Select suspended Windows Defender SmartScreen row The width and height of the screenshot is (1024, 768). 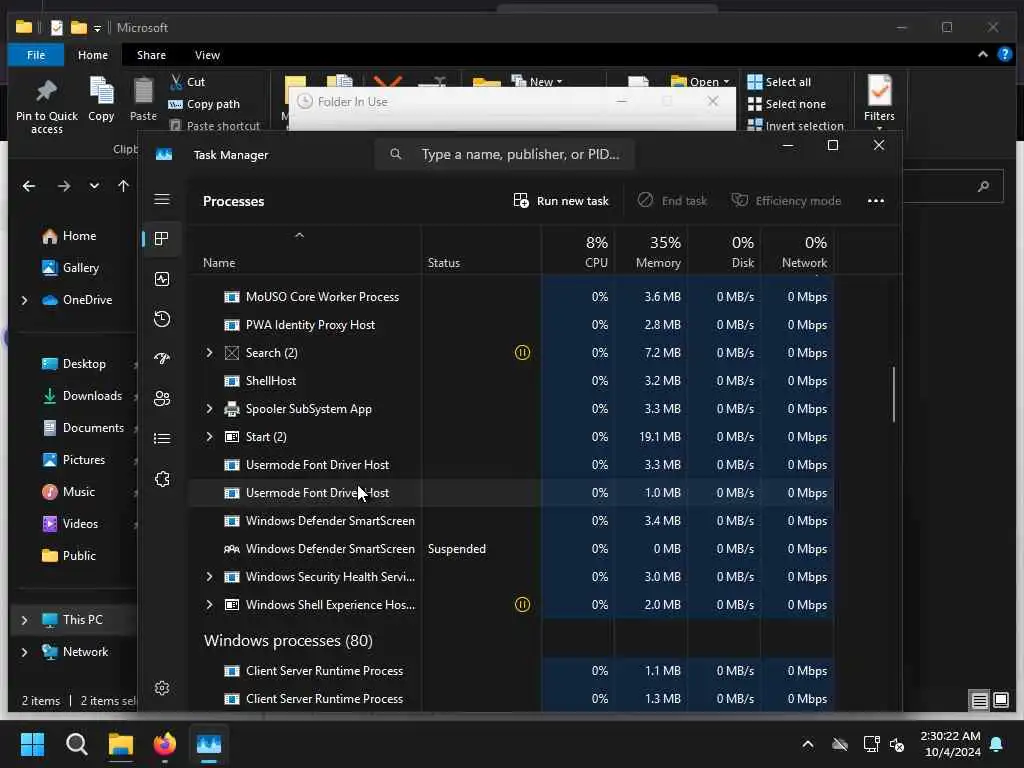point(511,549)
